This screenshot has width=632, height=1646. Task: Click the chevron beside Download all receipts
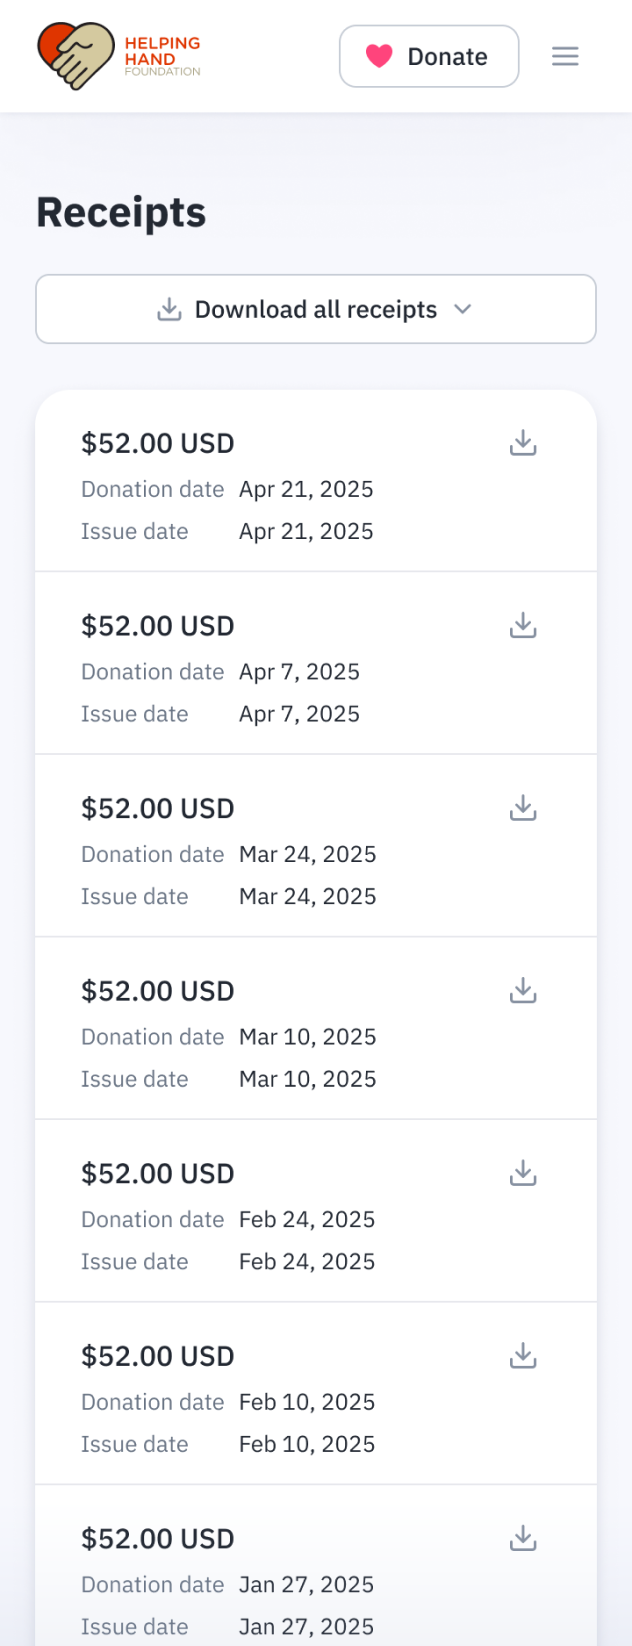pos(462,309)
